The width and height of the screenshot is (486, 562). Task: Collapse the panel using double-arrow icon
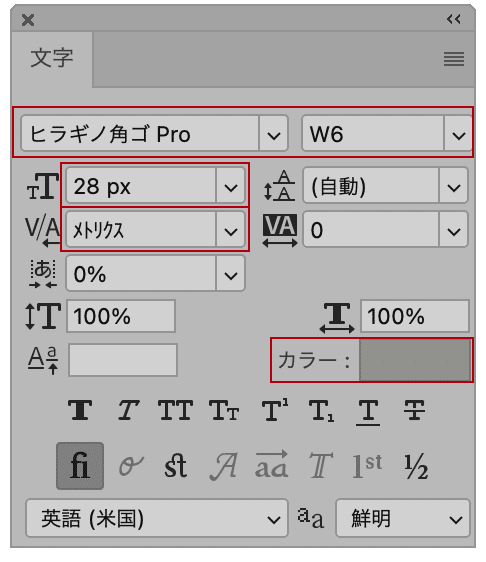[x=453, y=19]
